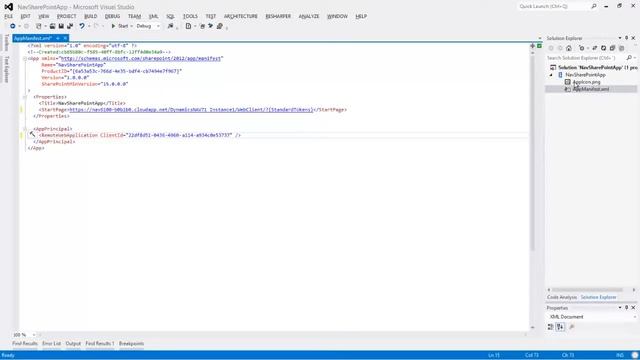Click the Find in Files toolbar icon
Viewport: 640px width, 360px height.
(x=171, y=26)
